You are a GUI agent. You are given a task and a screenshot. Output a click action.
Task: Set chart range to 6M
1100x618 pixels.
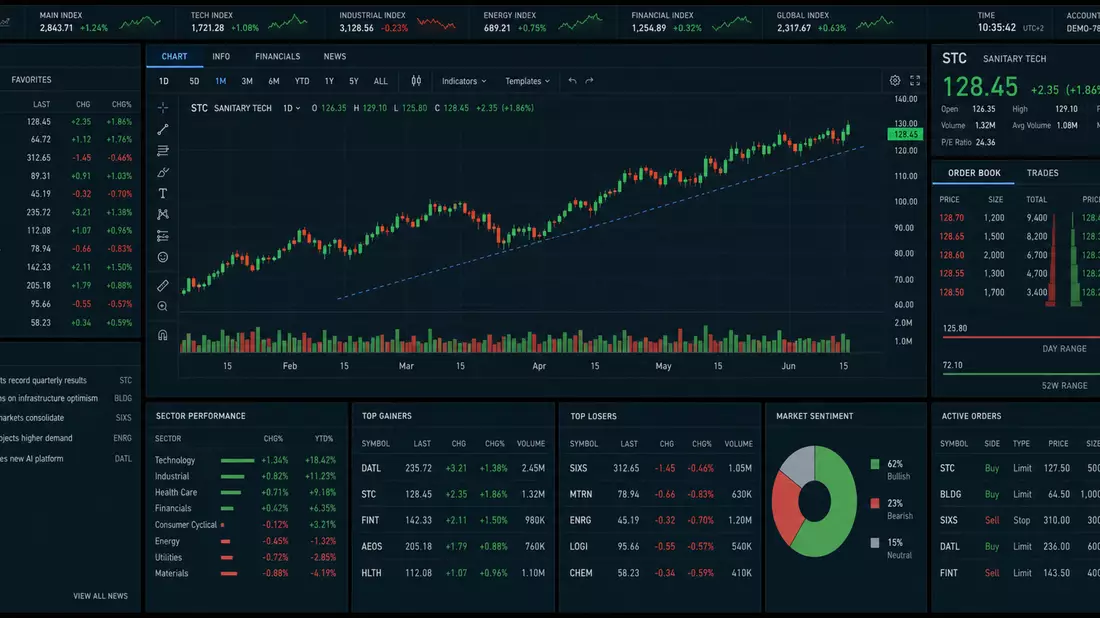tap(274, 81)
